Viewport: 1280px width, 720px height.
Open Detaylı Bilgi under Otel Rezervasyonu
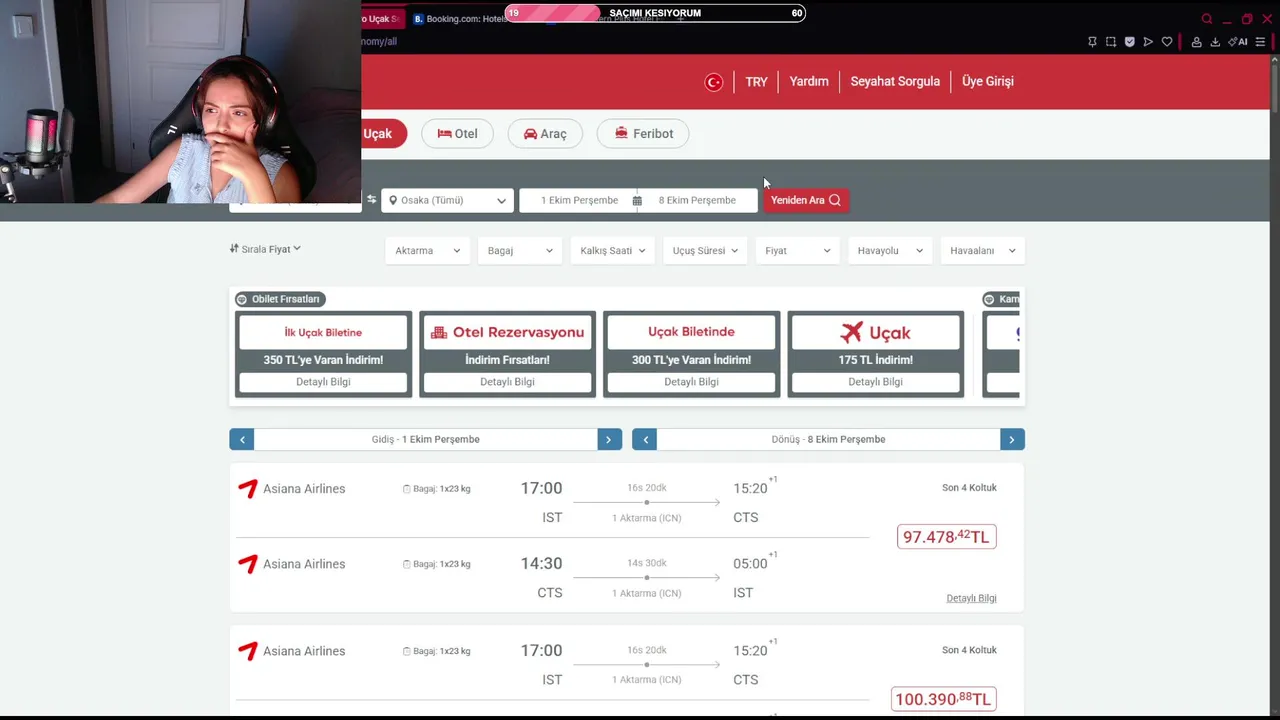click(507, 382)
